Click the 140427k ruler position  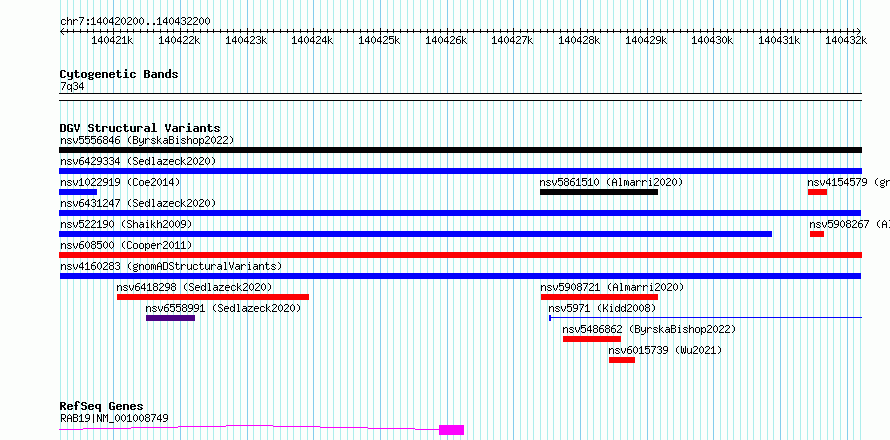[x=513, y=40]
